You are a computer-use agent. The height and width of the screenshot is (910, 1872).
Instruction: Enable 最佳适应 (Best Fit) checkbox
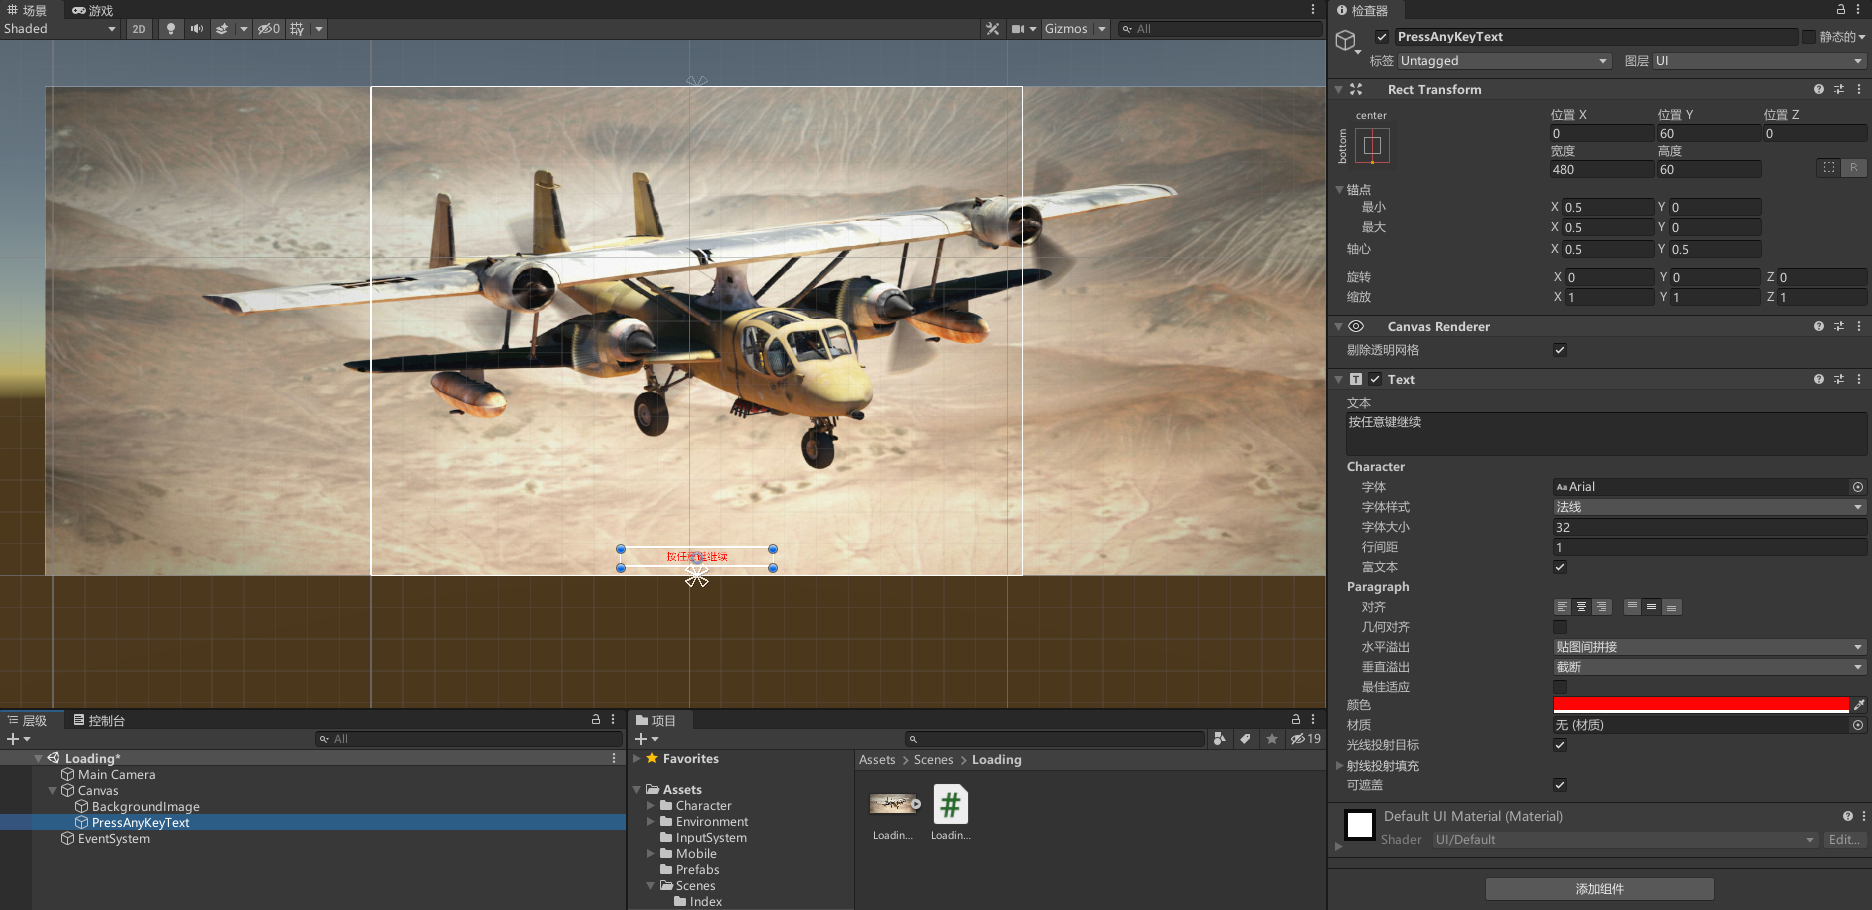[1560, 687]
